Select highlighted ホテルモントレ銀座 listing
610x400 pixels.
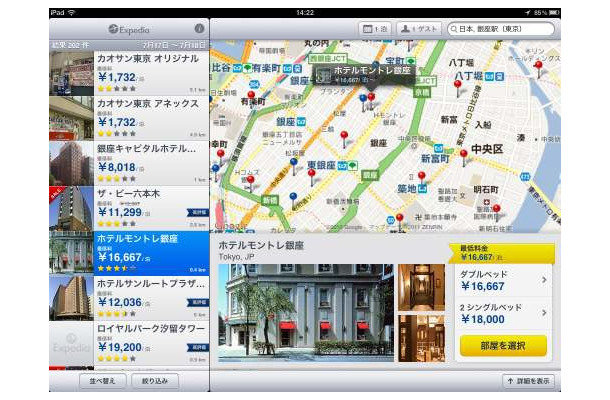coord(129,253)
